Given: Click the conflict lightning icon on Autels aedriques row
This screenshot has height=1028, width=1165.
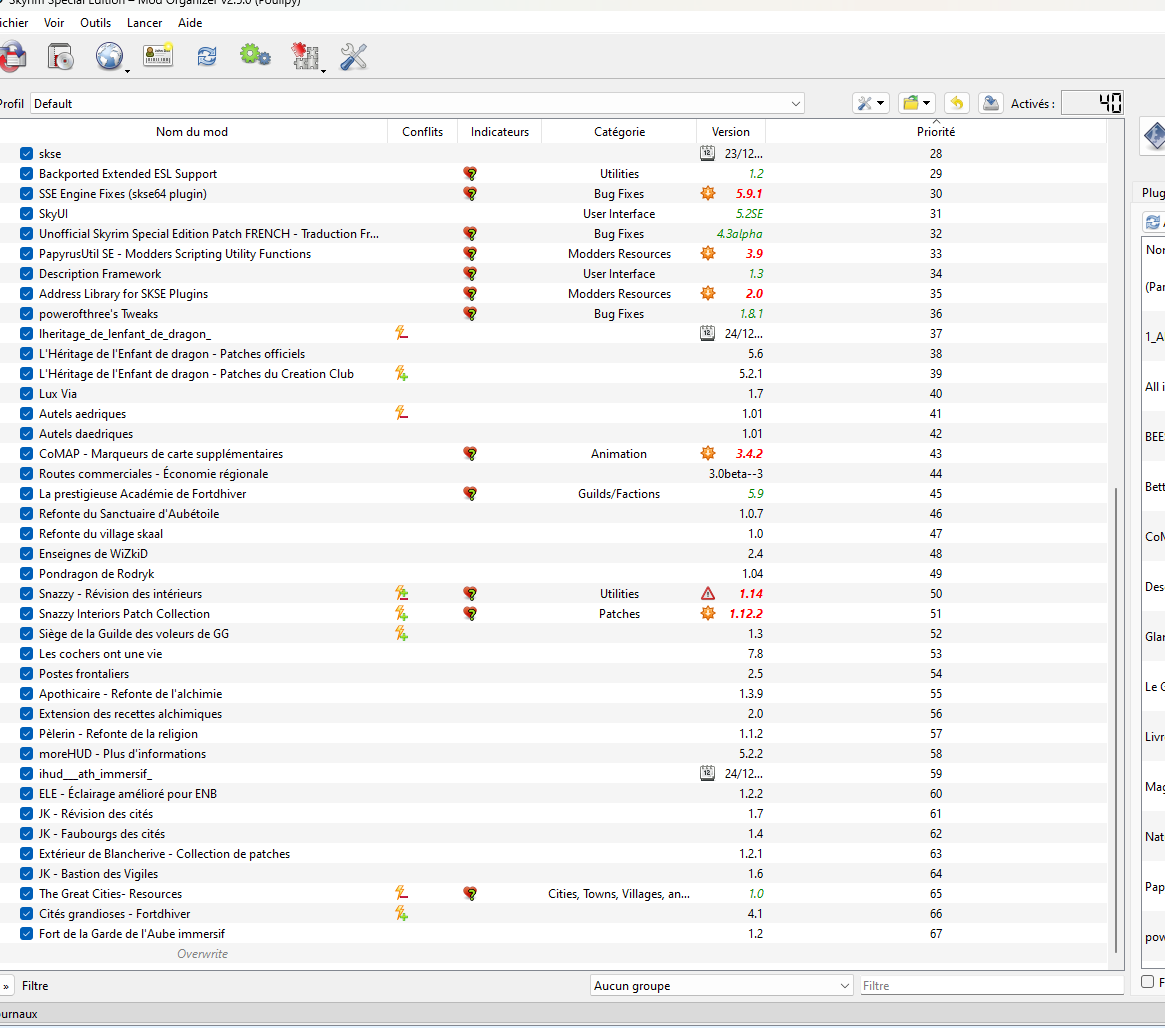Looking at the screenshot, I should point(401,413).
